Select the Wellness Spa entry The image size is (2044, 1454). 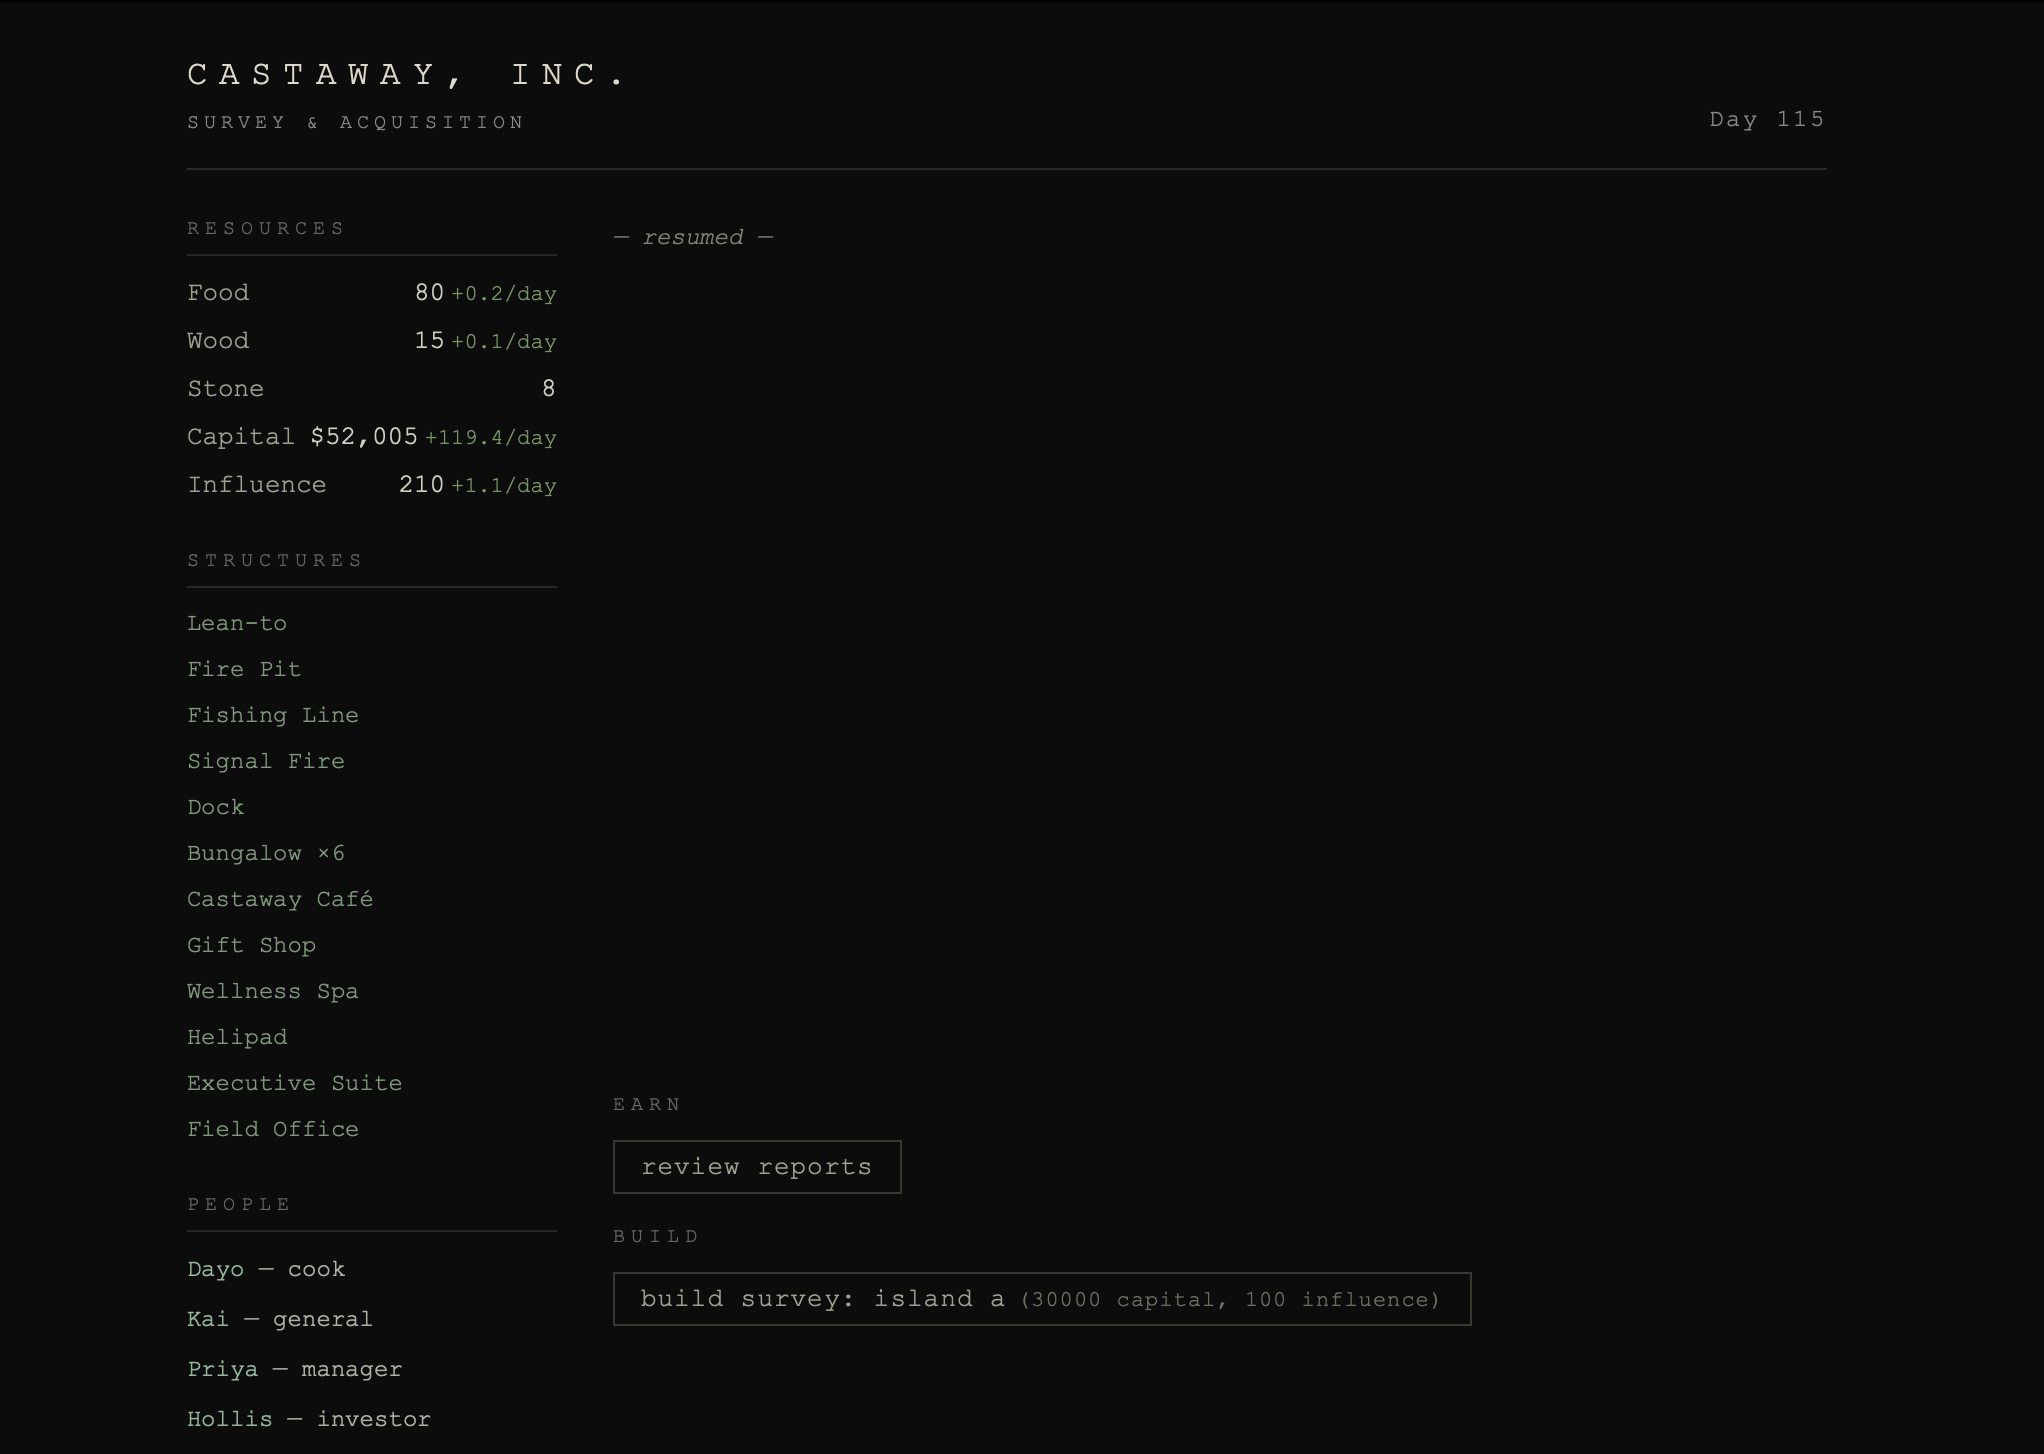click(x=272, y=992)
